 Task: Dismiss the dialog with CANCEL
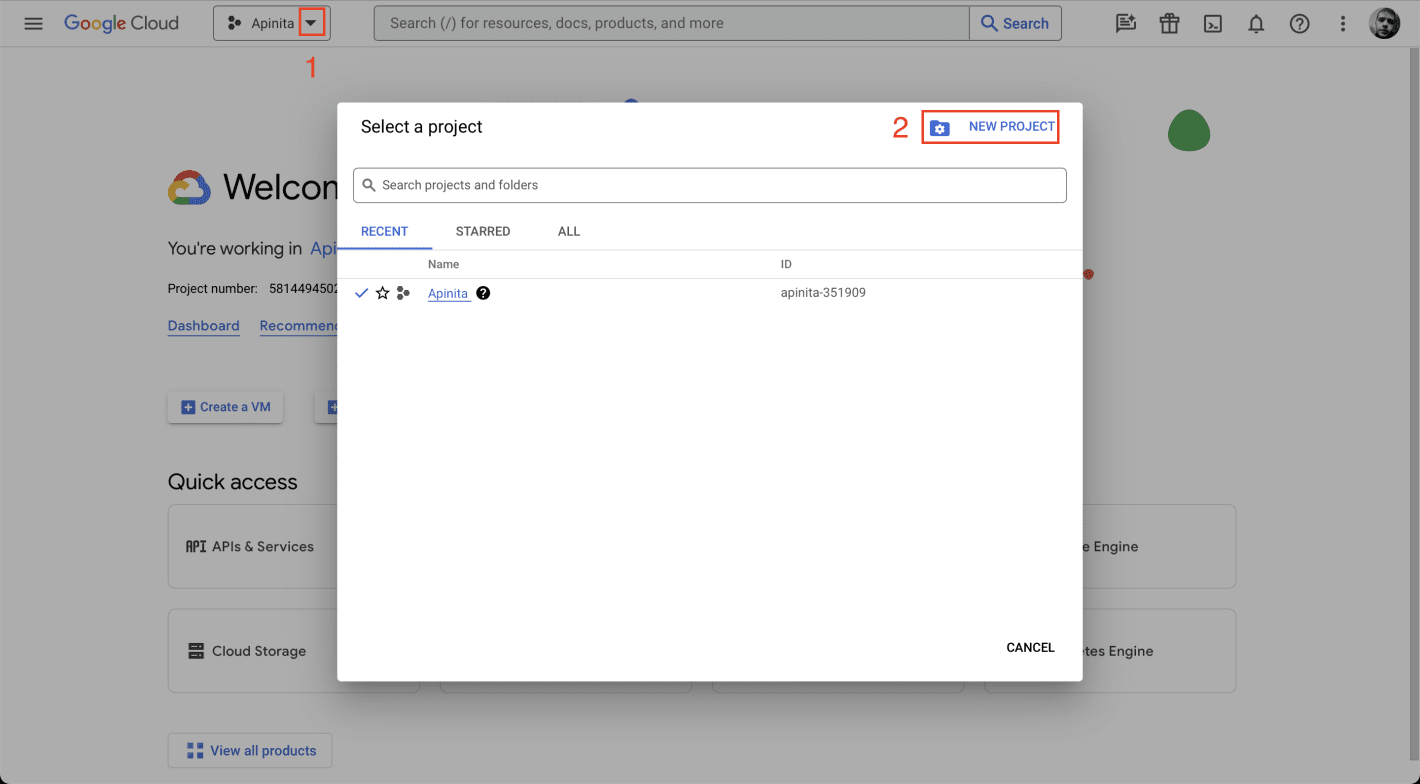point(1030,647)
